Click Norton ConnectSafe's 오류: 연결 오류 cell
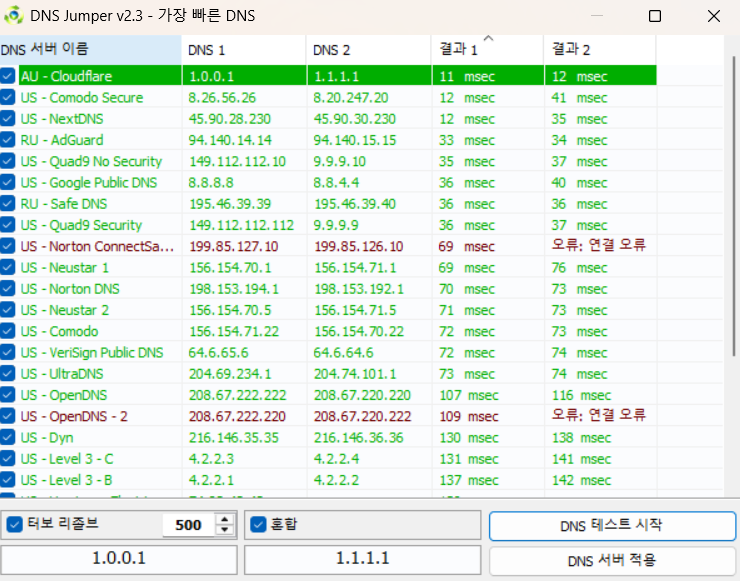Viewport: 740px width, 581px height. coord(598,245)
